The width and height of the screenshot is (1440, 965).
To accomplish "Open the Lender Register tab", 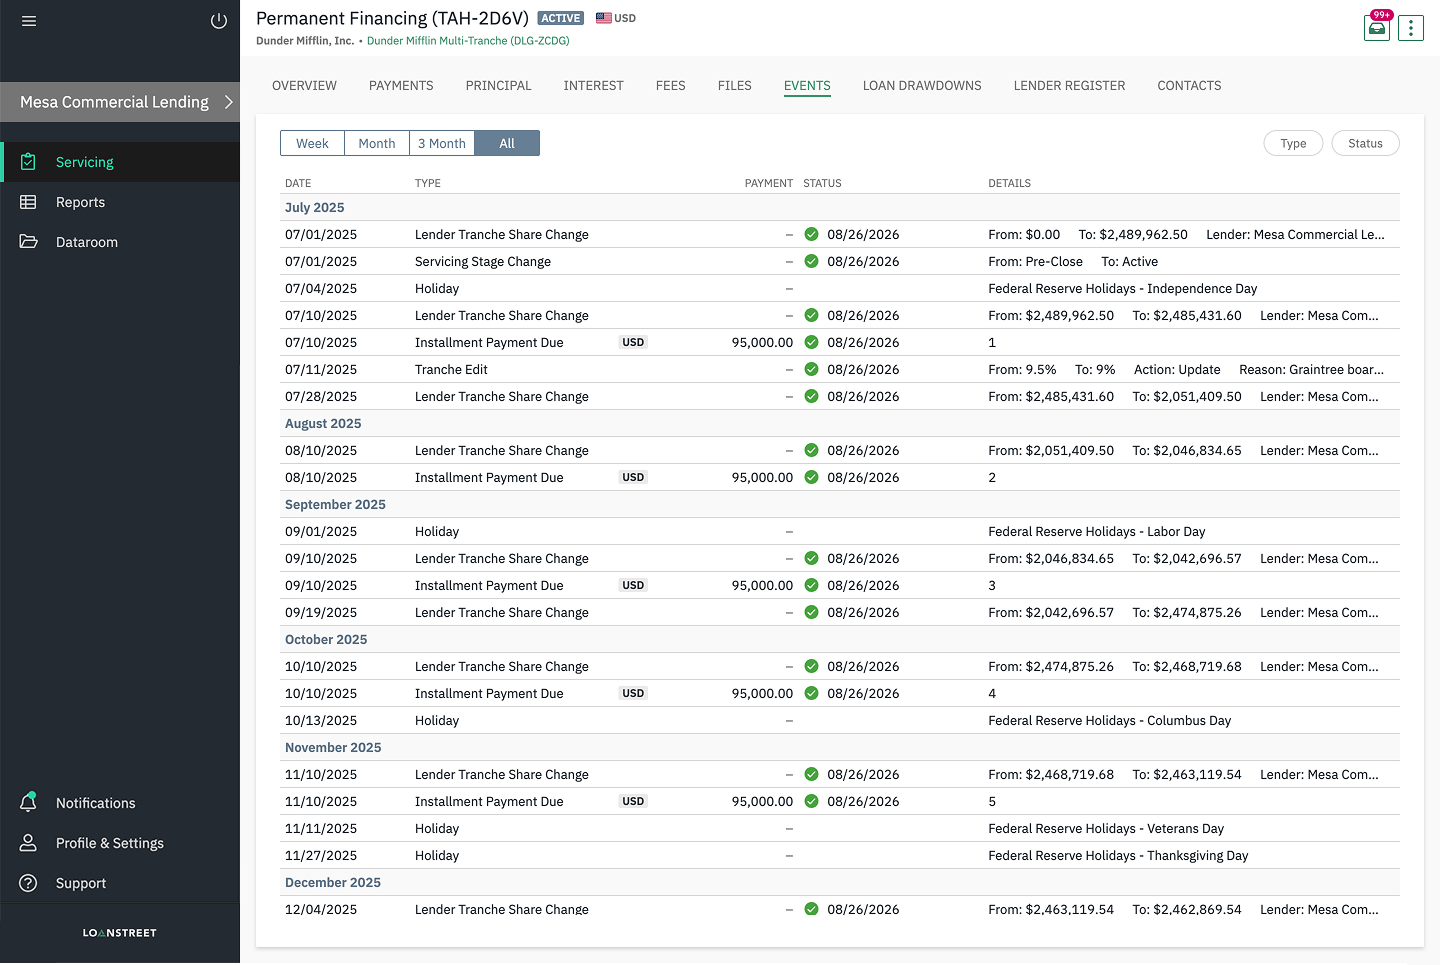I will [1069, 86].
